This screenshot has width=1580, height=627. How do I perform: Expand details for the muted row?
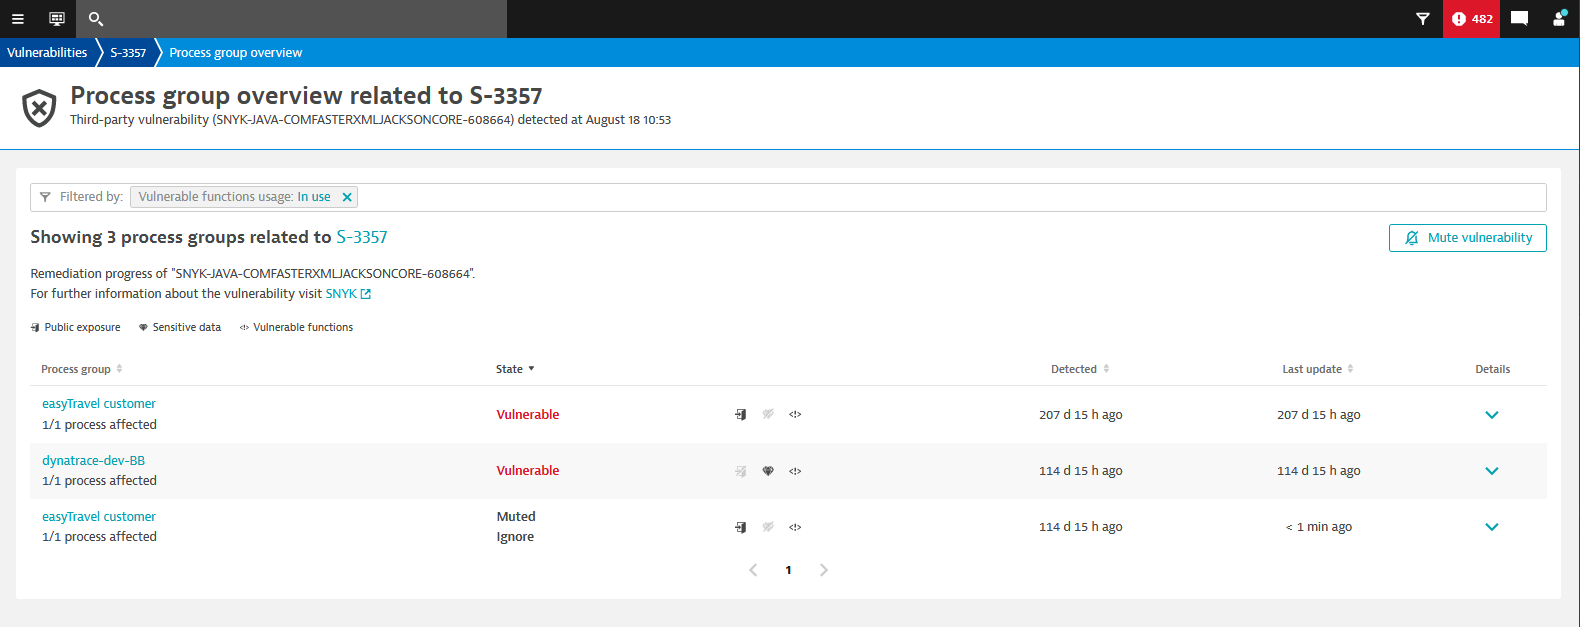click(x=1492, y=527)
